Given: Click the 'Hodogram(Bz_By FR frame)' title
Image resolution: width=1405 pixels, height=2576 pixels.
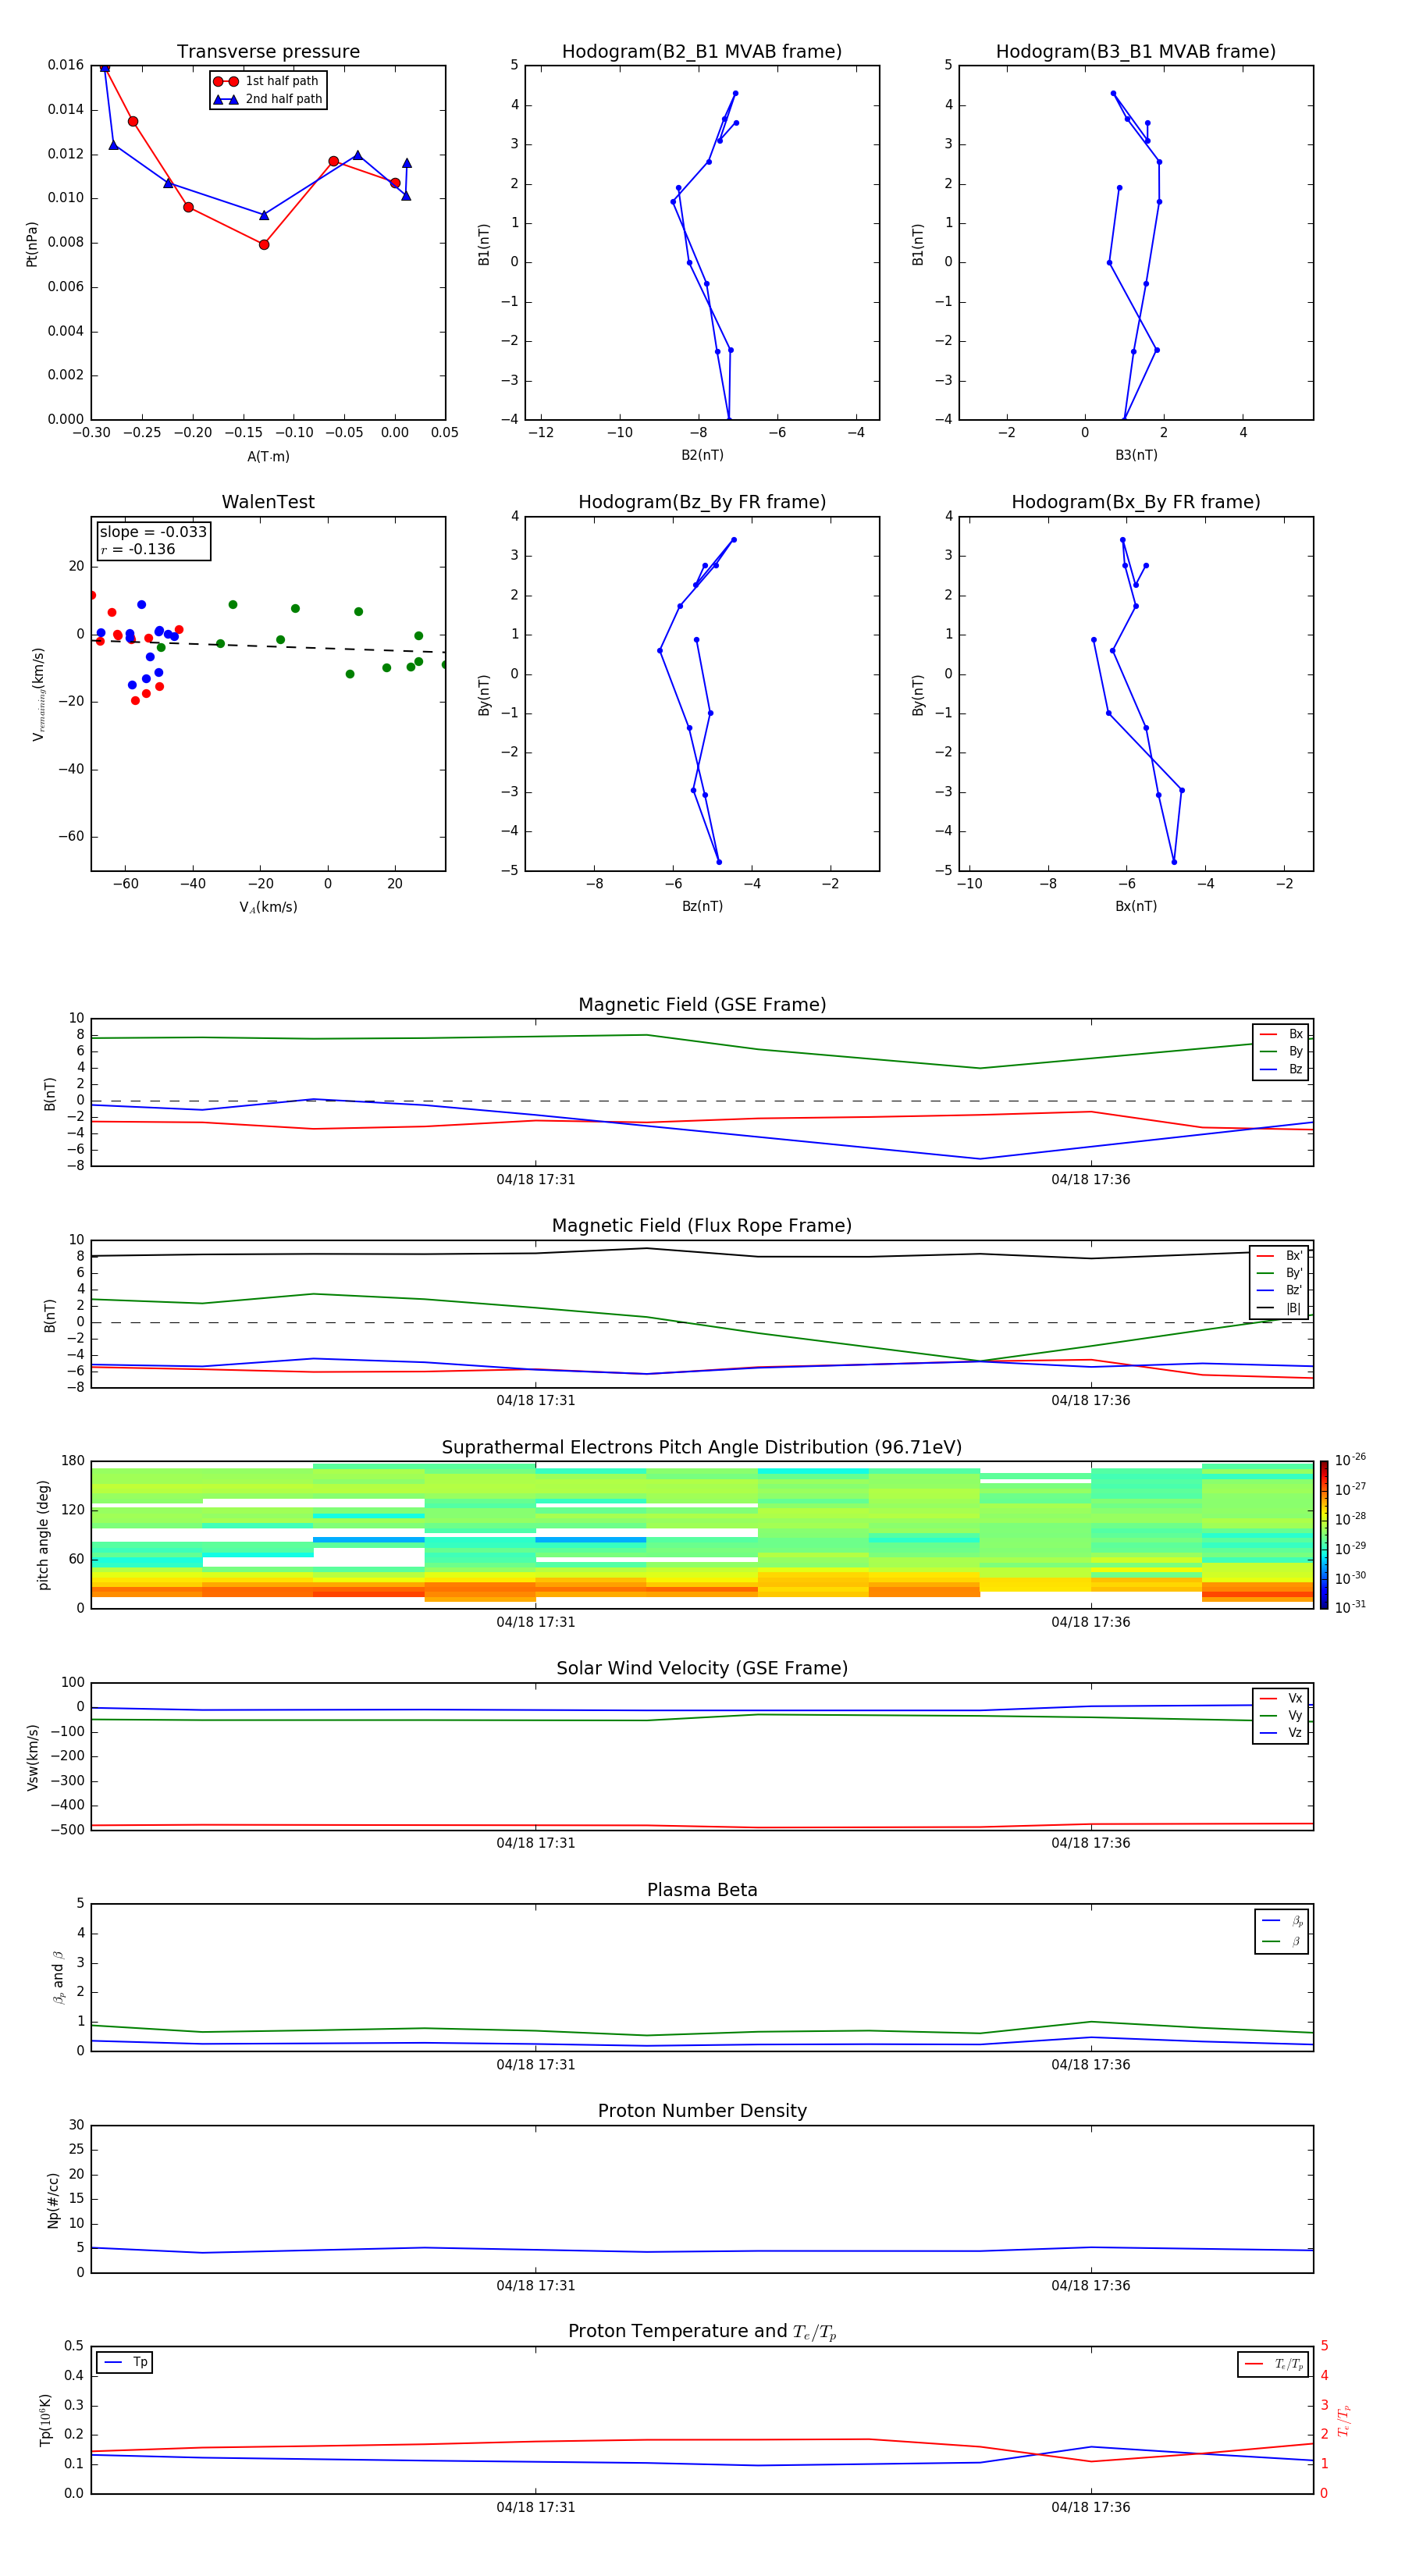Looking at the screenshot, I should [x=702, y=502].
